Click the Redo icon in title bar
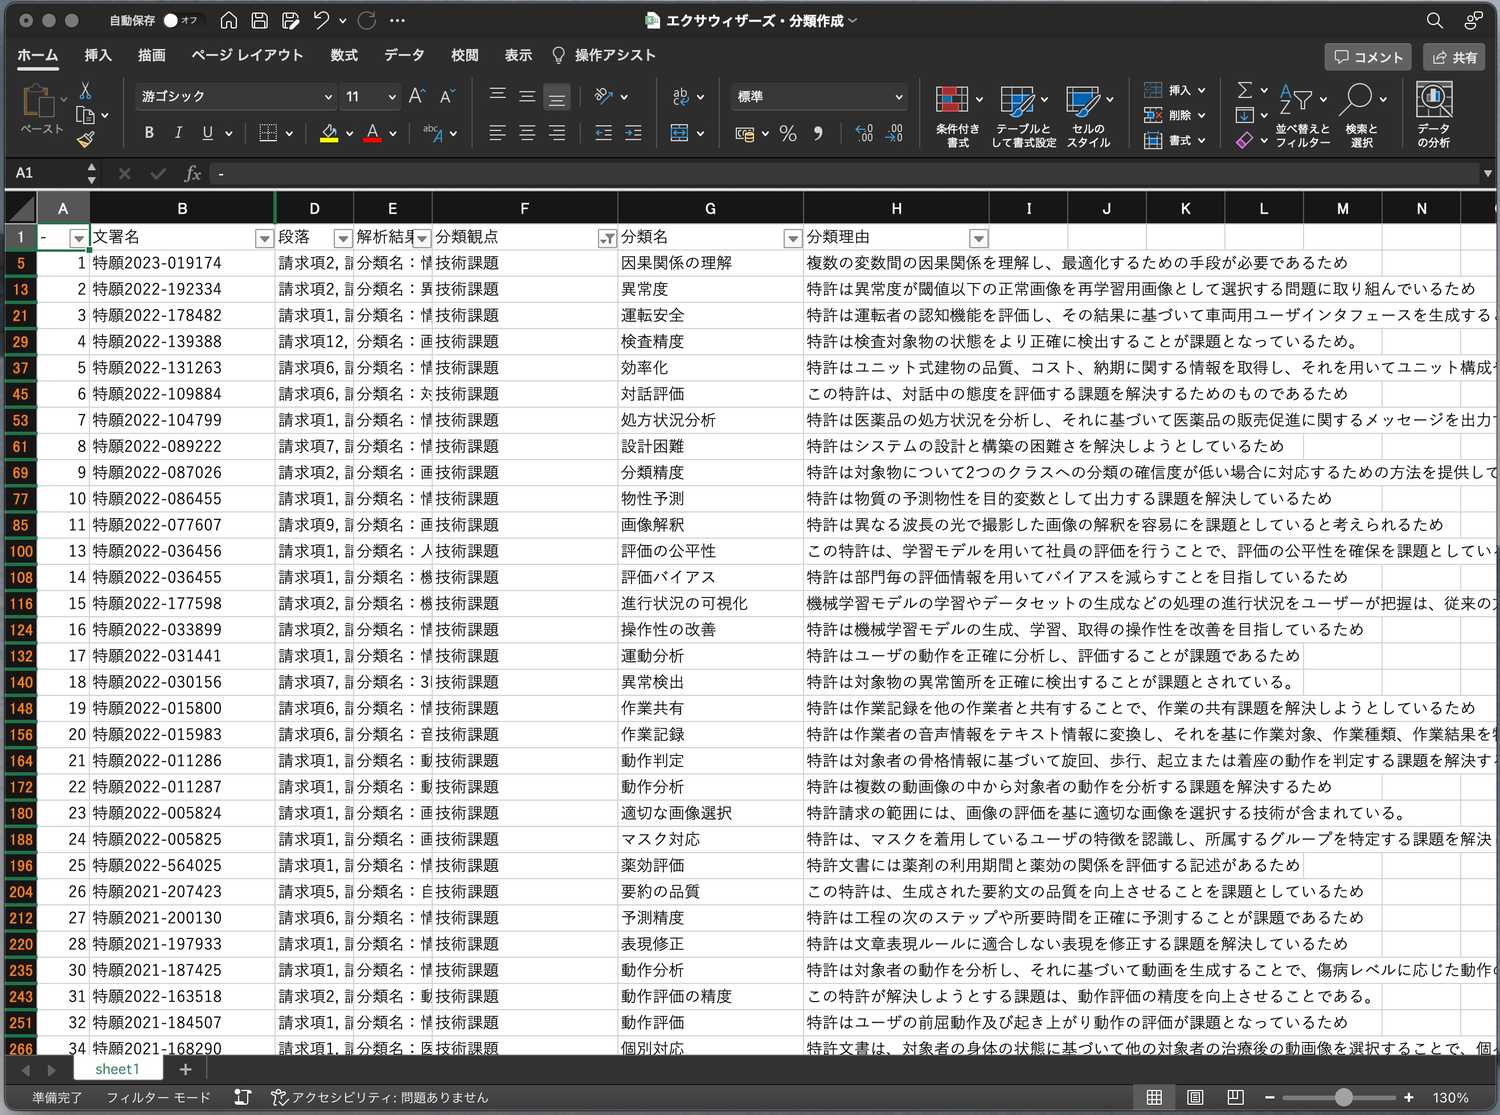This screenshot has width=1500, height=1115. (x=367, y=20)
